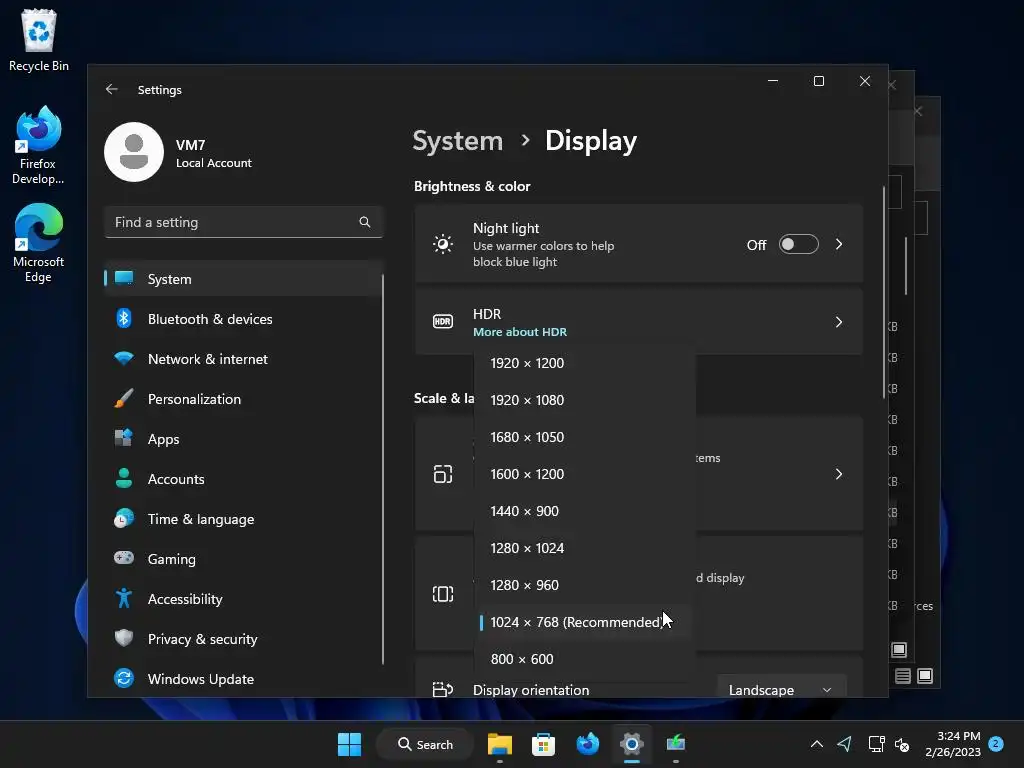This screenshot has height=768, width=1024.
Task: Click the Display orientation icon
Action: click(x=443, y=689)
